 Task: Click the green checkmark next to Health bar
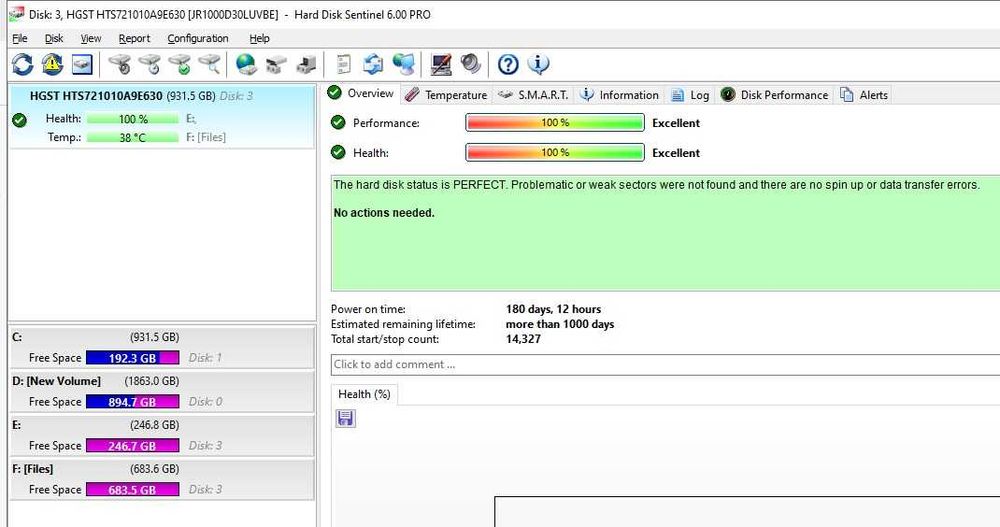click(x=338, y=152)
